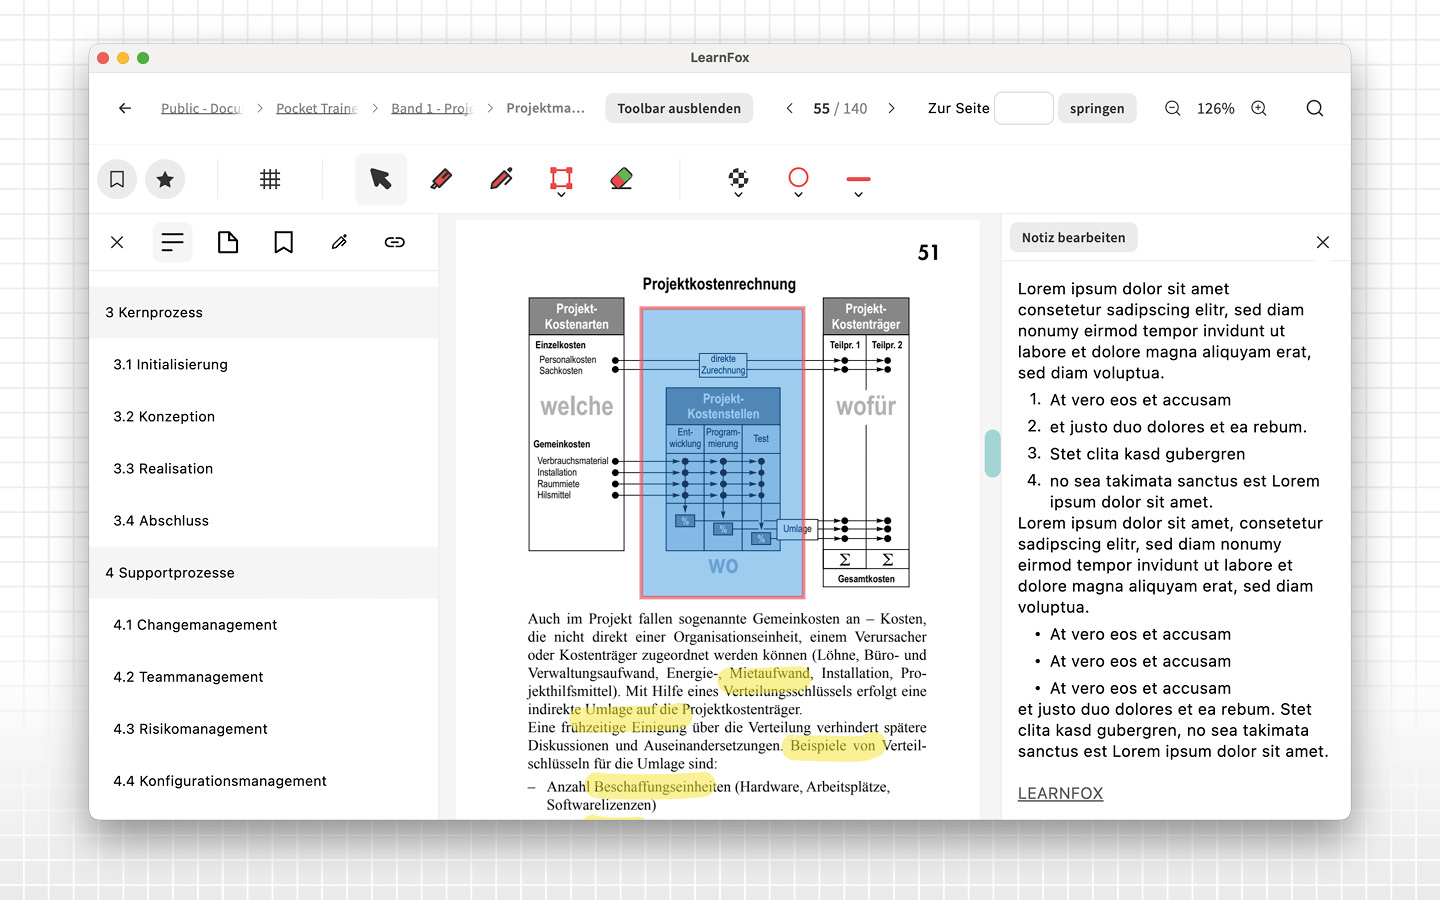
Task: Switch to the annotations pen tab
Action: tap(339, 242)
